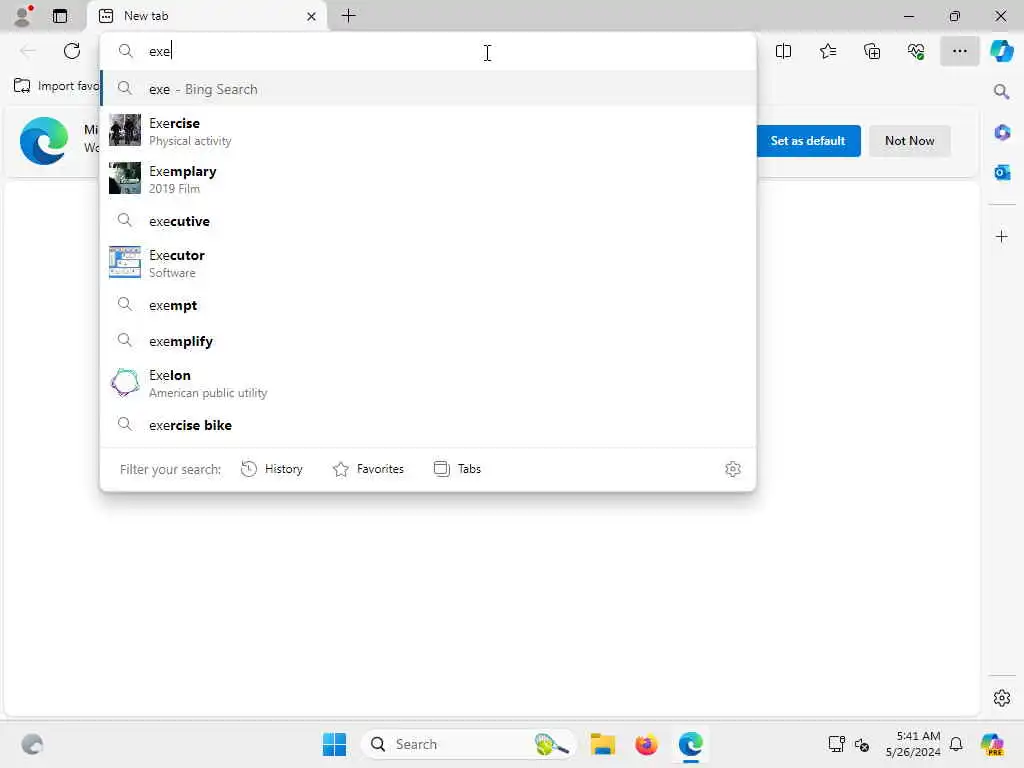
Task: Open the Windows Start button
Action: point(334,744)
